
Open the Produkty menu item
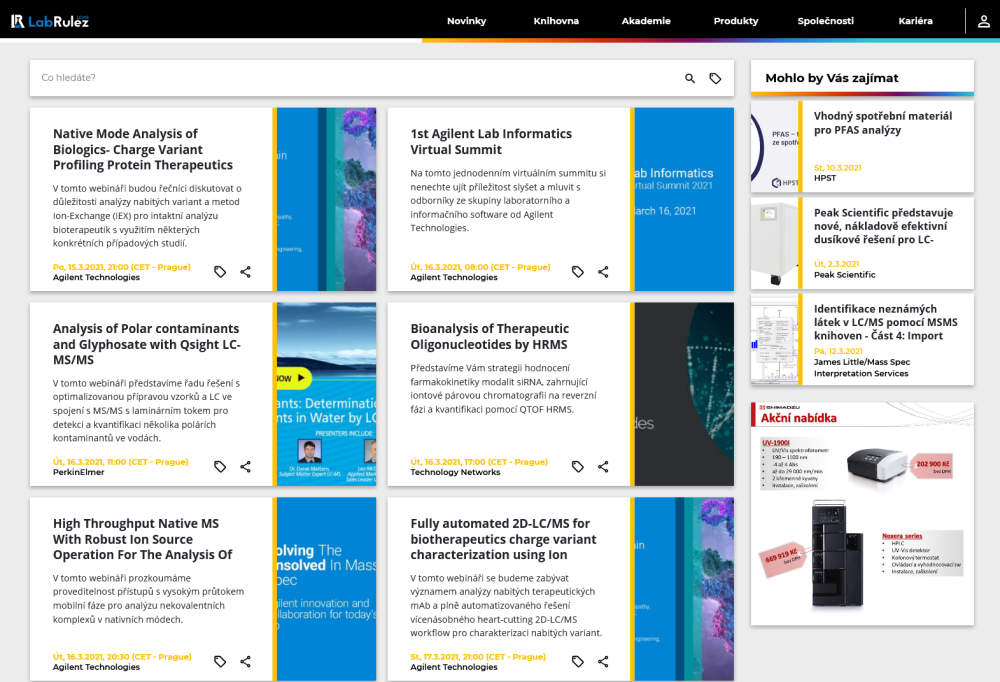(x=736, y=21)
